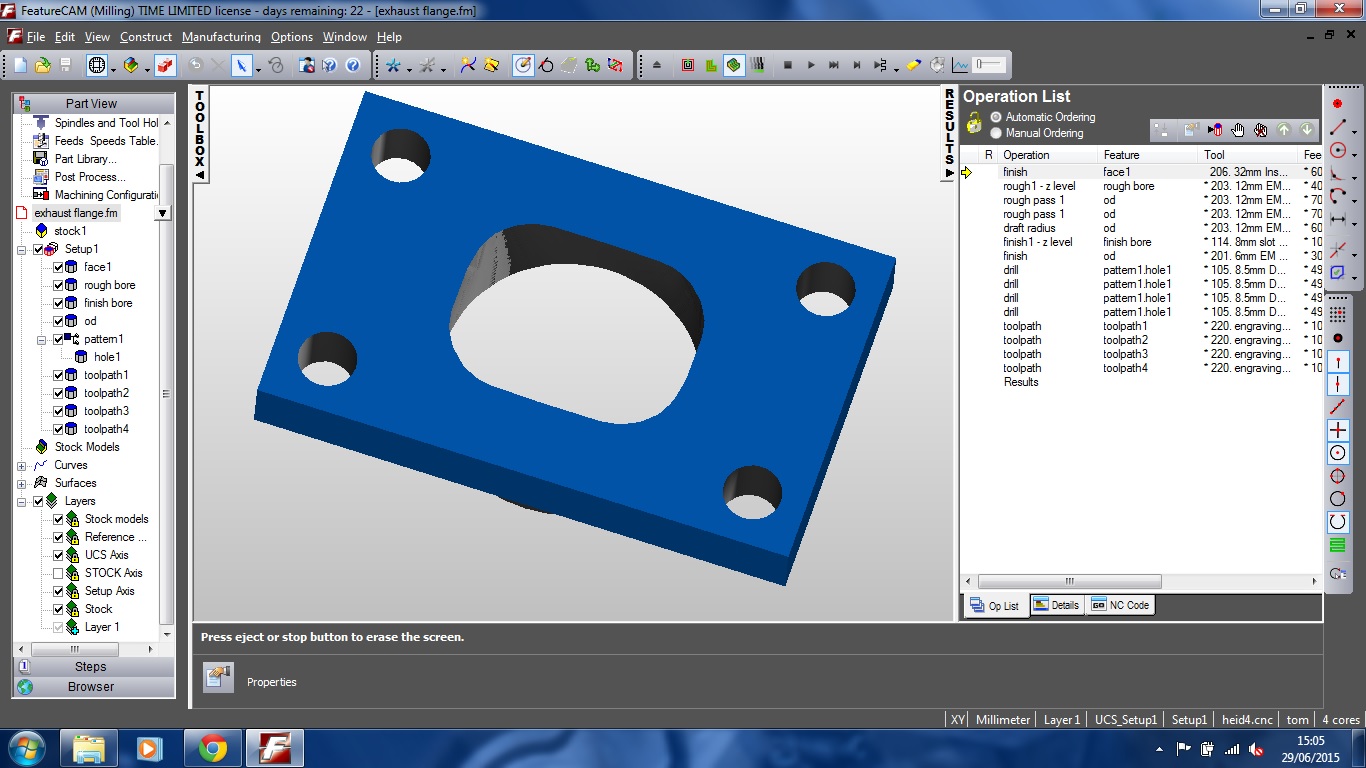The image size is (1366, 768).
Task: Click the blue Help question-mark icon
Action: [353, 65]
